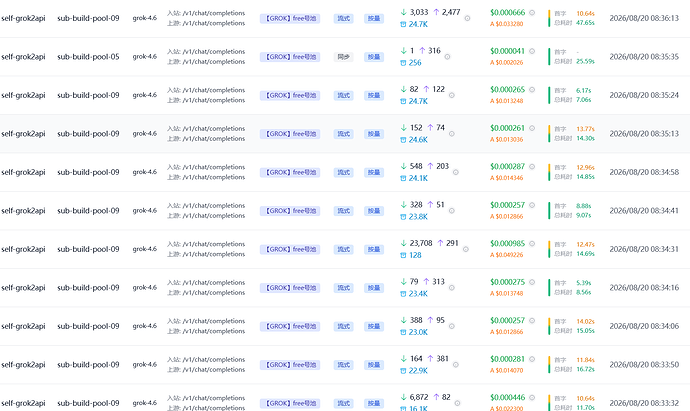Click the output token count 2,477
The width and height of the screenshot is (690, 411).
[x=451, y=12]
